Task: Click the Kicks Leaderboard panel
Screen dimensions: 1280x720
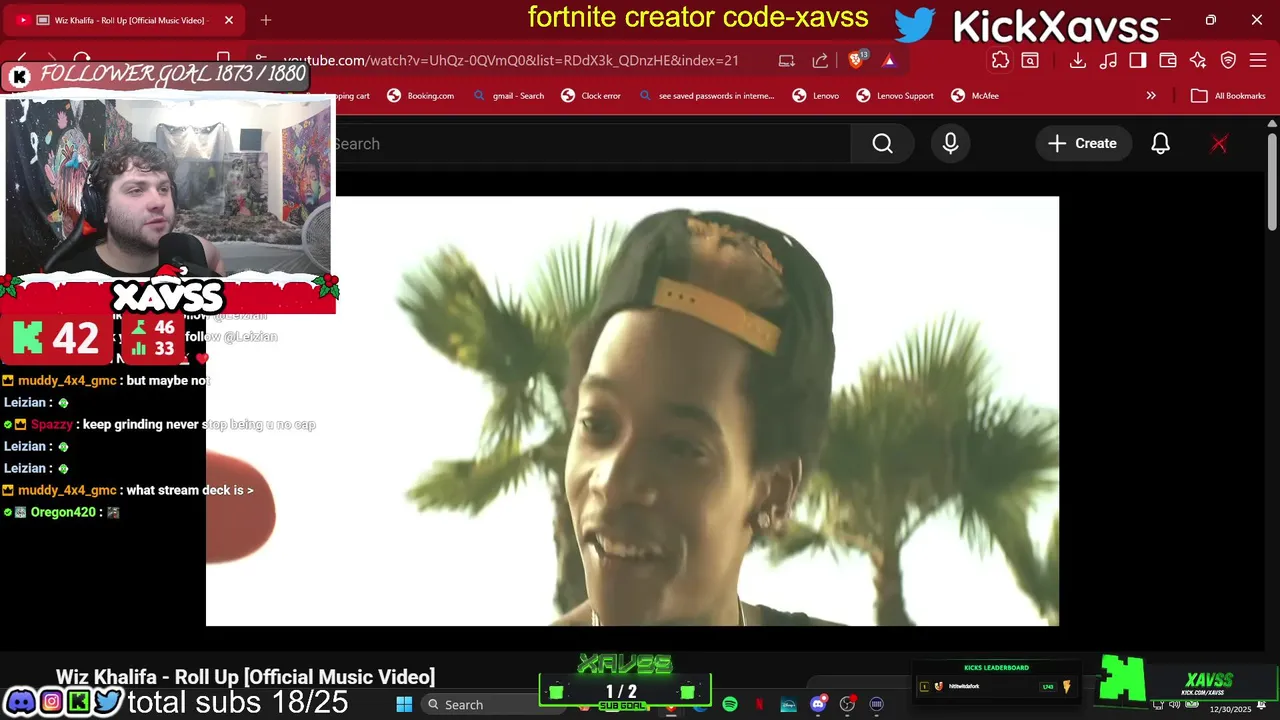Action: pos(996,681)
